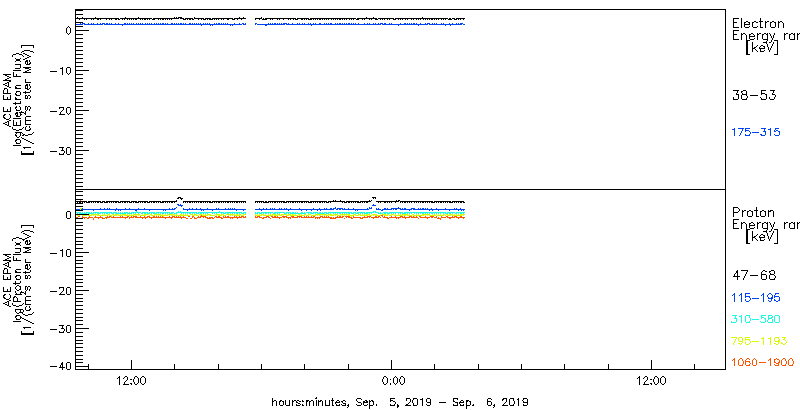
Task: Click the -20 tick label on electron axis
Action: point(61,111)
